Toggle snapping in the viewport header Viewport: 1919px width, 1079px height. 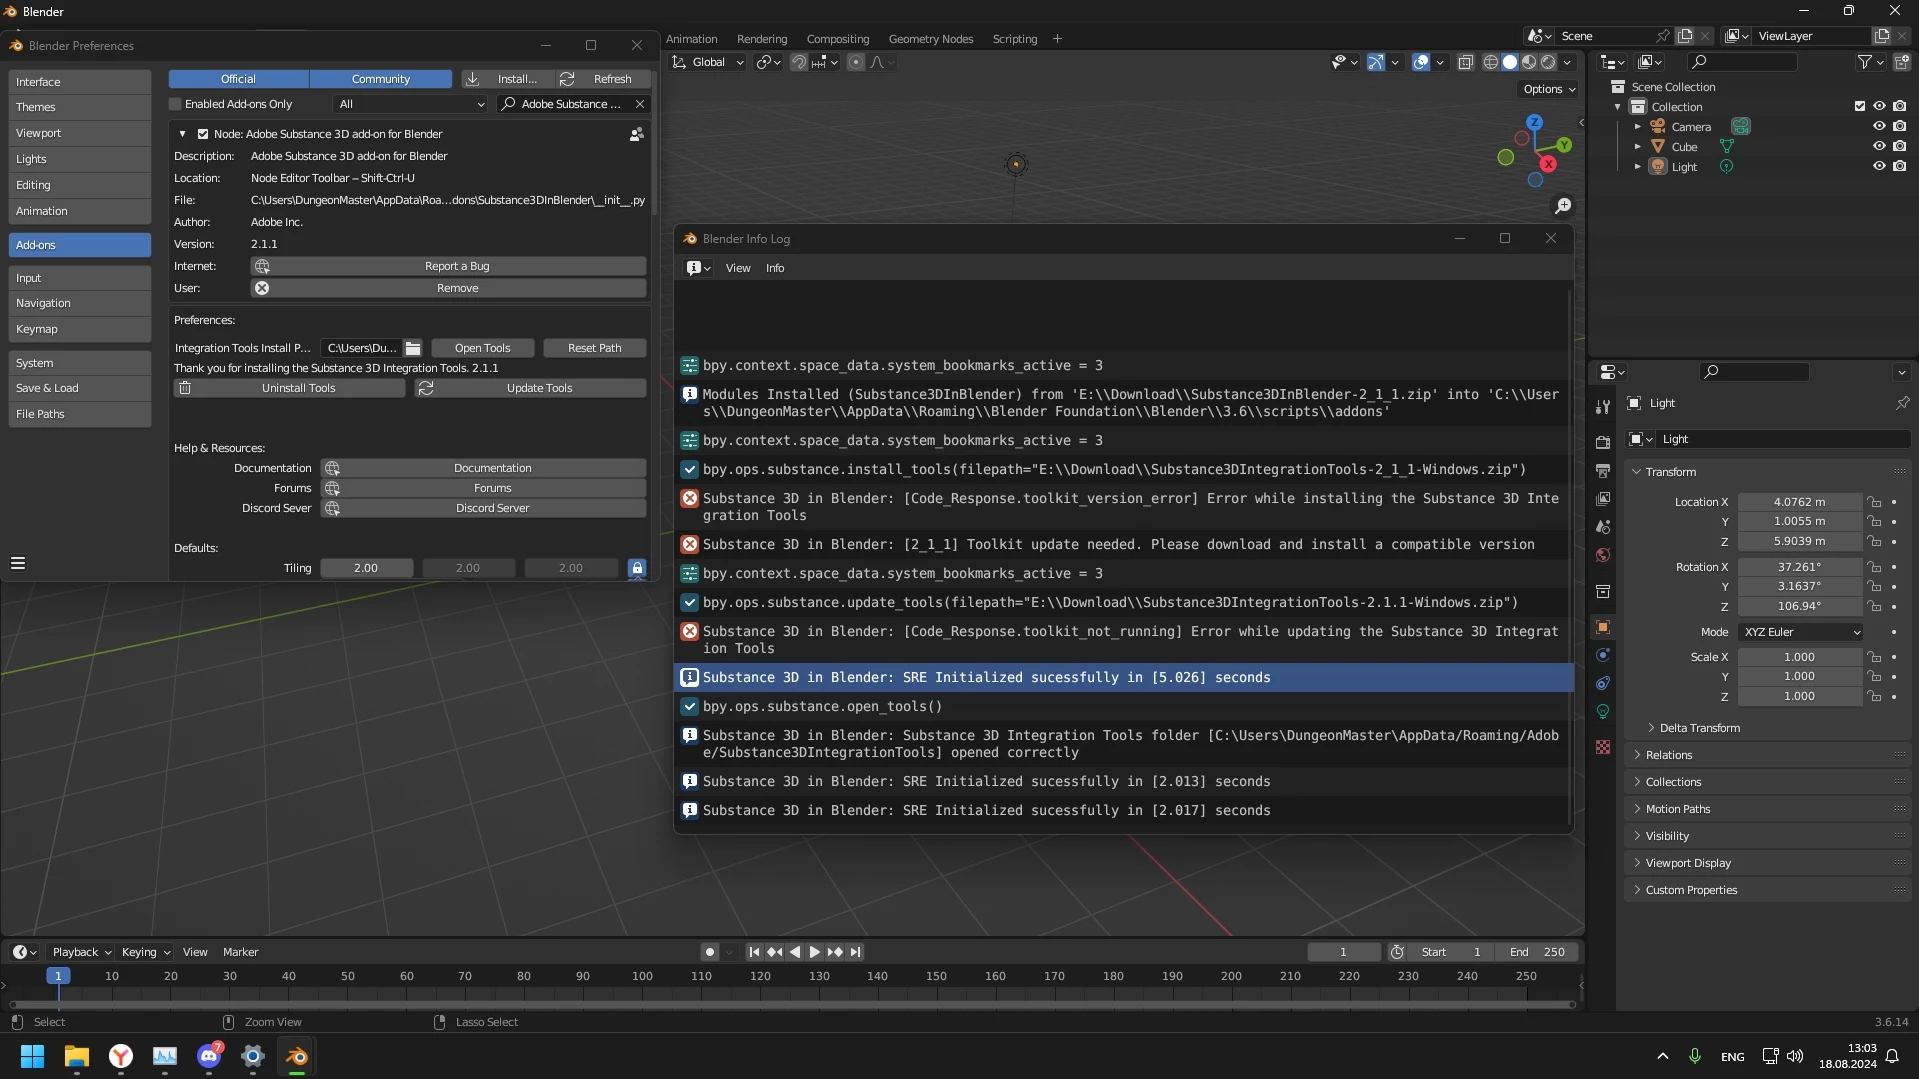pyautogui.click(x=798, y=62)
